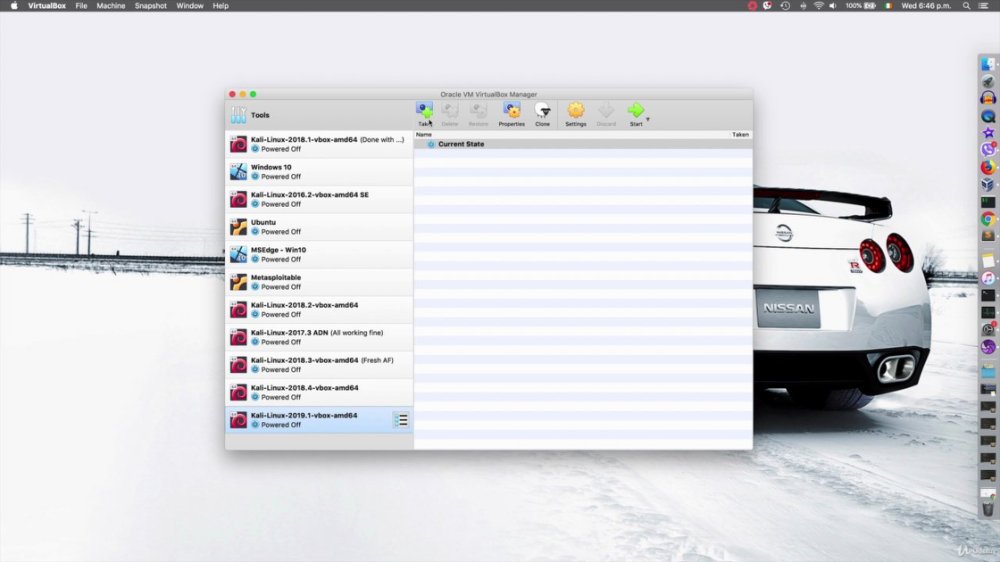Open iTunes from the Dock
Viewport: 1000px width, 562px height.
[x=988, y=278]
